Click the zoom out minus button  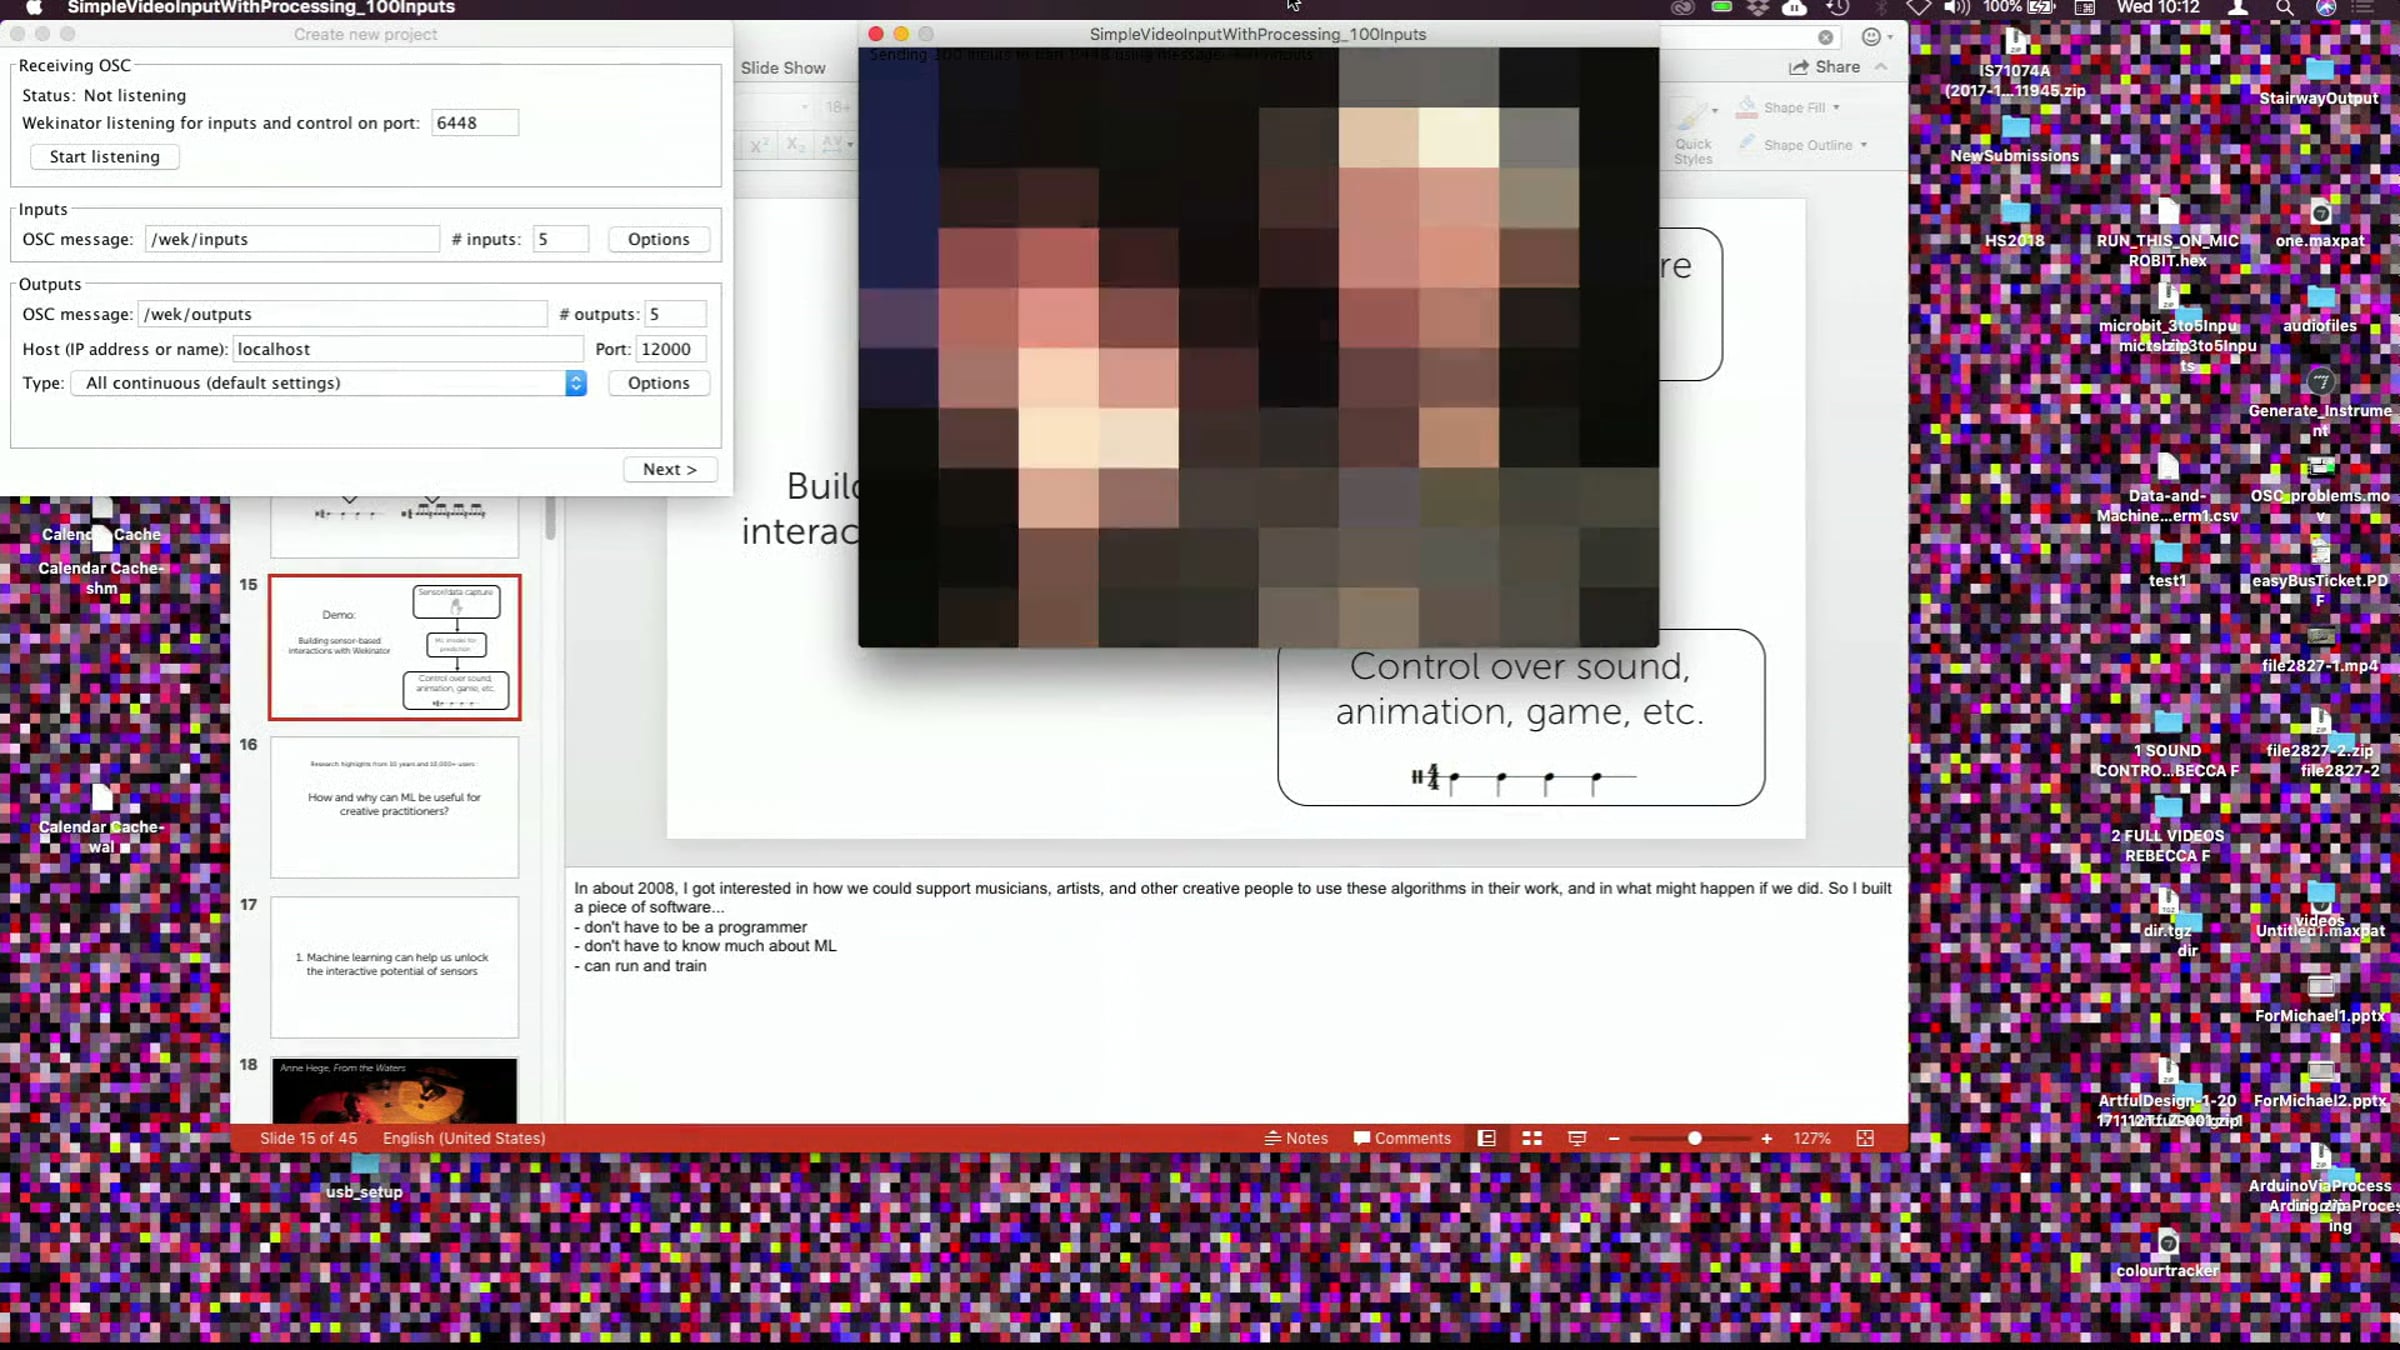coord(1613,1138)
